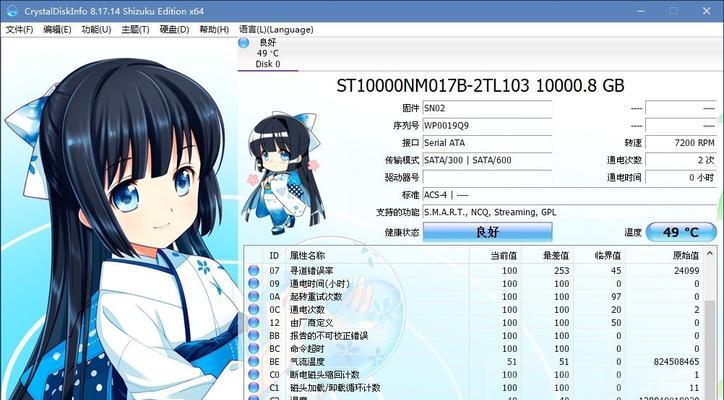This screenshot has width=724, height=400.
Task: Click the attribute list scrollbar up arrow
Action: tap(710, 254)
